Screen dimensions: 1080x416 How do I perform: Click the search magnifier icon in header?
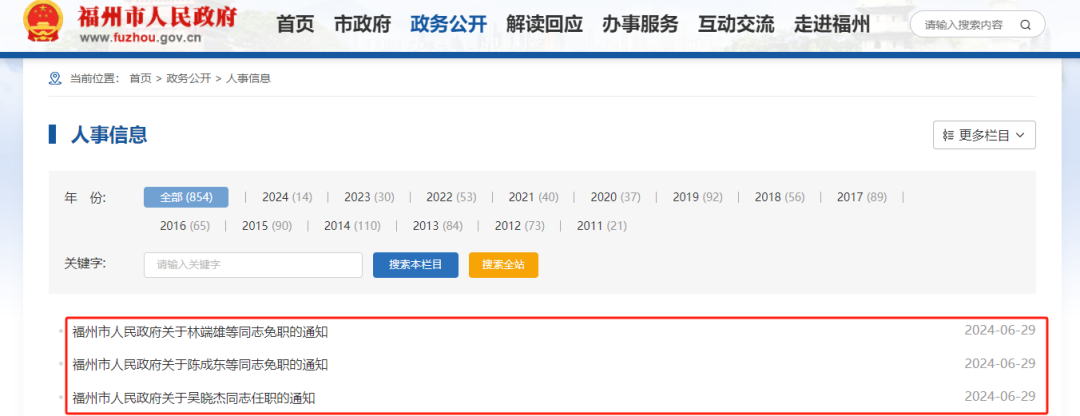point(1026,25)
